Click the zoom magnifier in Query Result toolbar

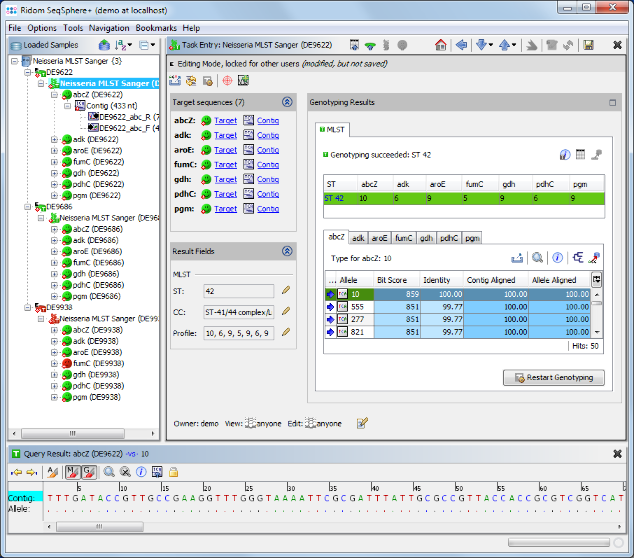[x=107, y=471]
